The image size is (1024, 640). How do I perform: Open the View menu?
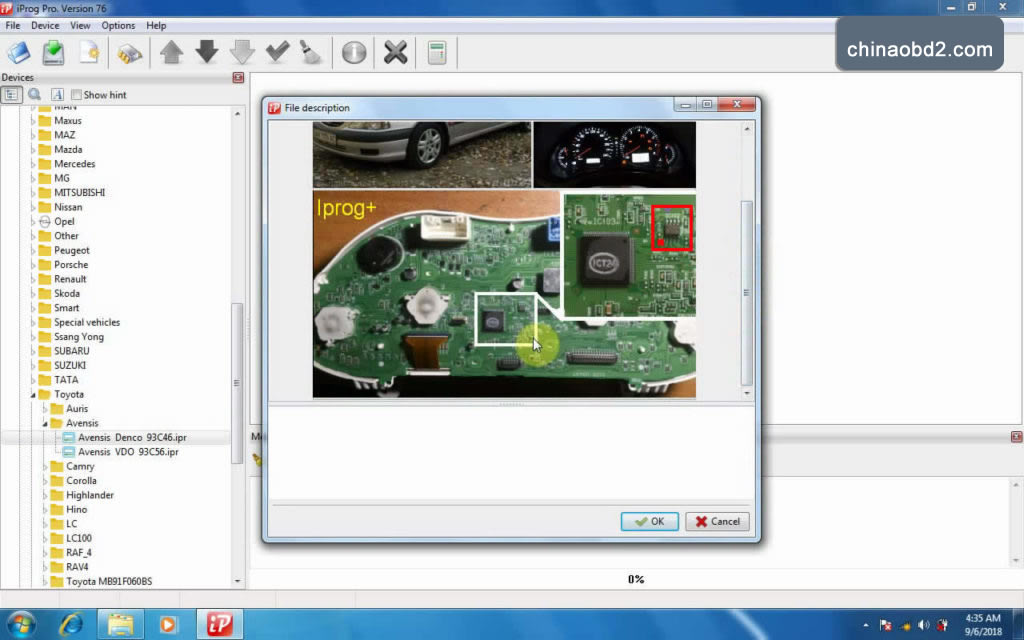pos(80,25)
